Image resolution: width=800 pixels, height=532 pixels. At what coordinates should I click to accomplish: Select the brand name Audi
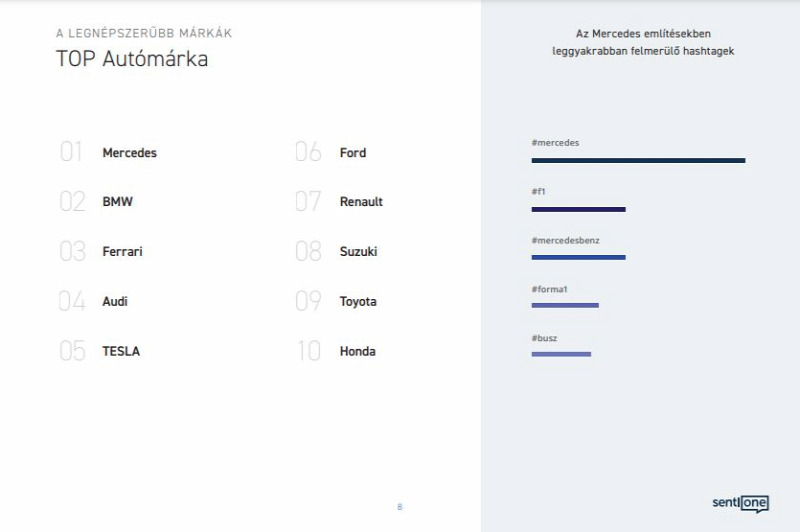pyautogui.click(x=115, y=301)
